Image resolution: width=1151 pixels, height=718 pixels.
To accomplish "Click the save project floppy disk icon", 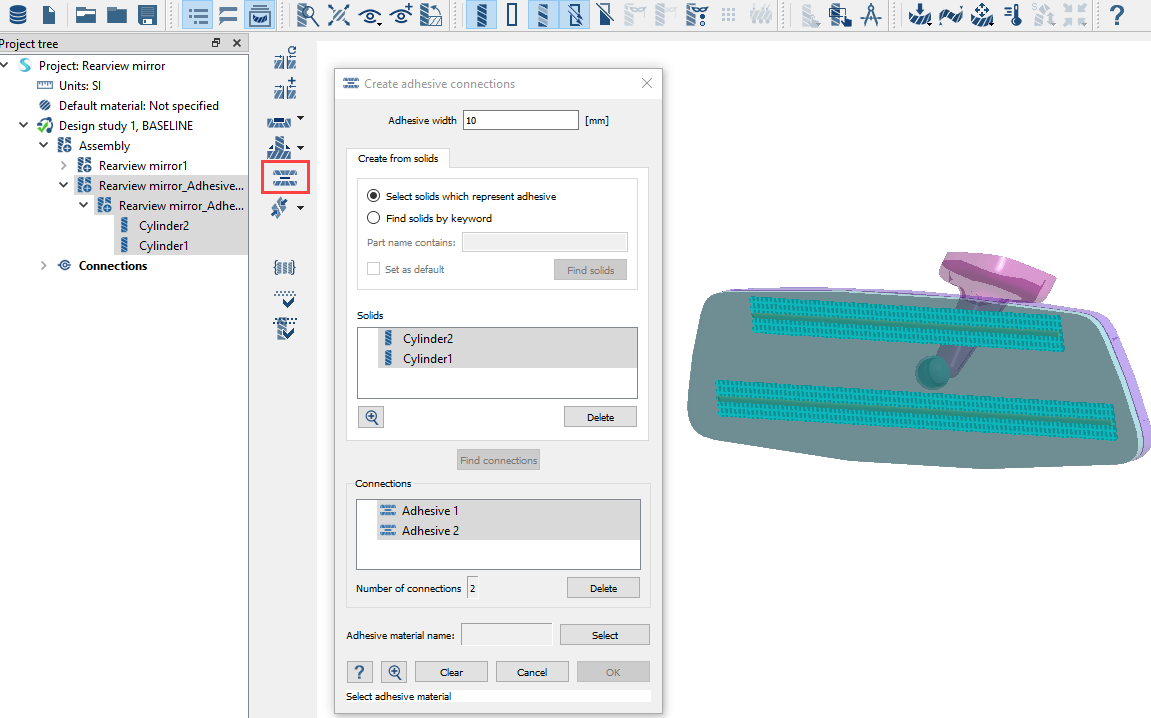I will (x=147, y=15).
